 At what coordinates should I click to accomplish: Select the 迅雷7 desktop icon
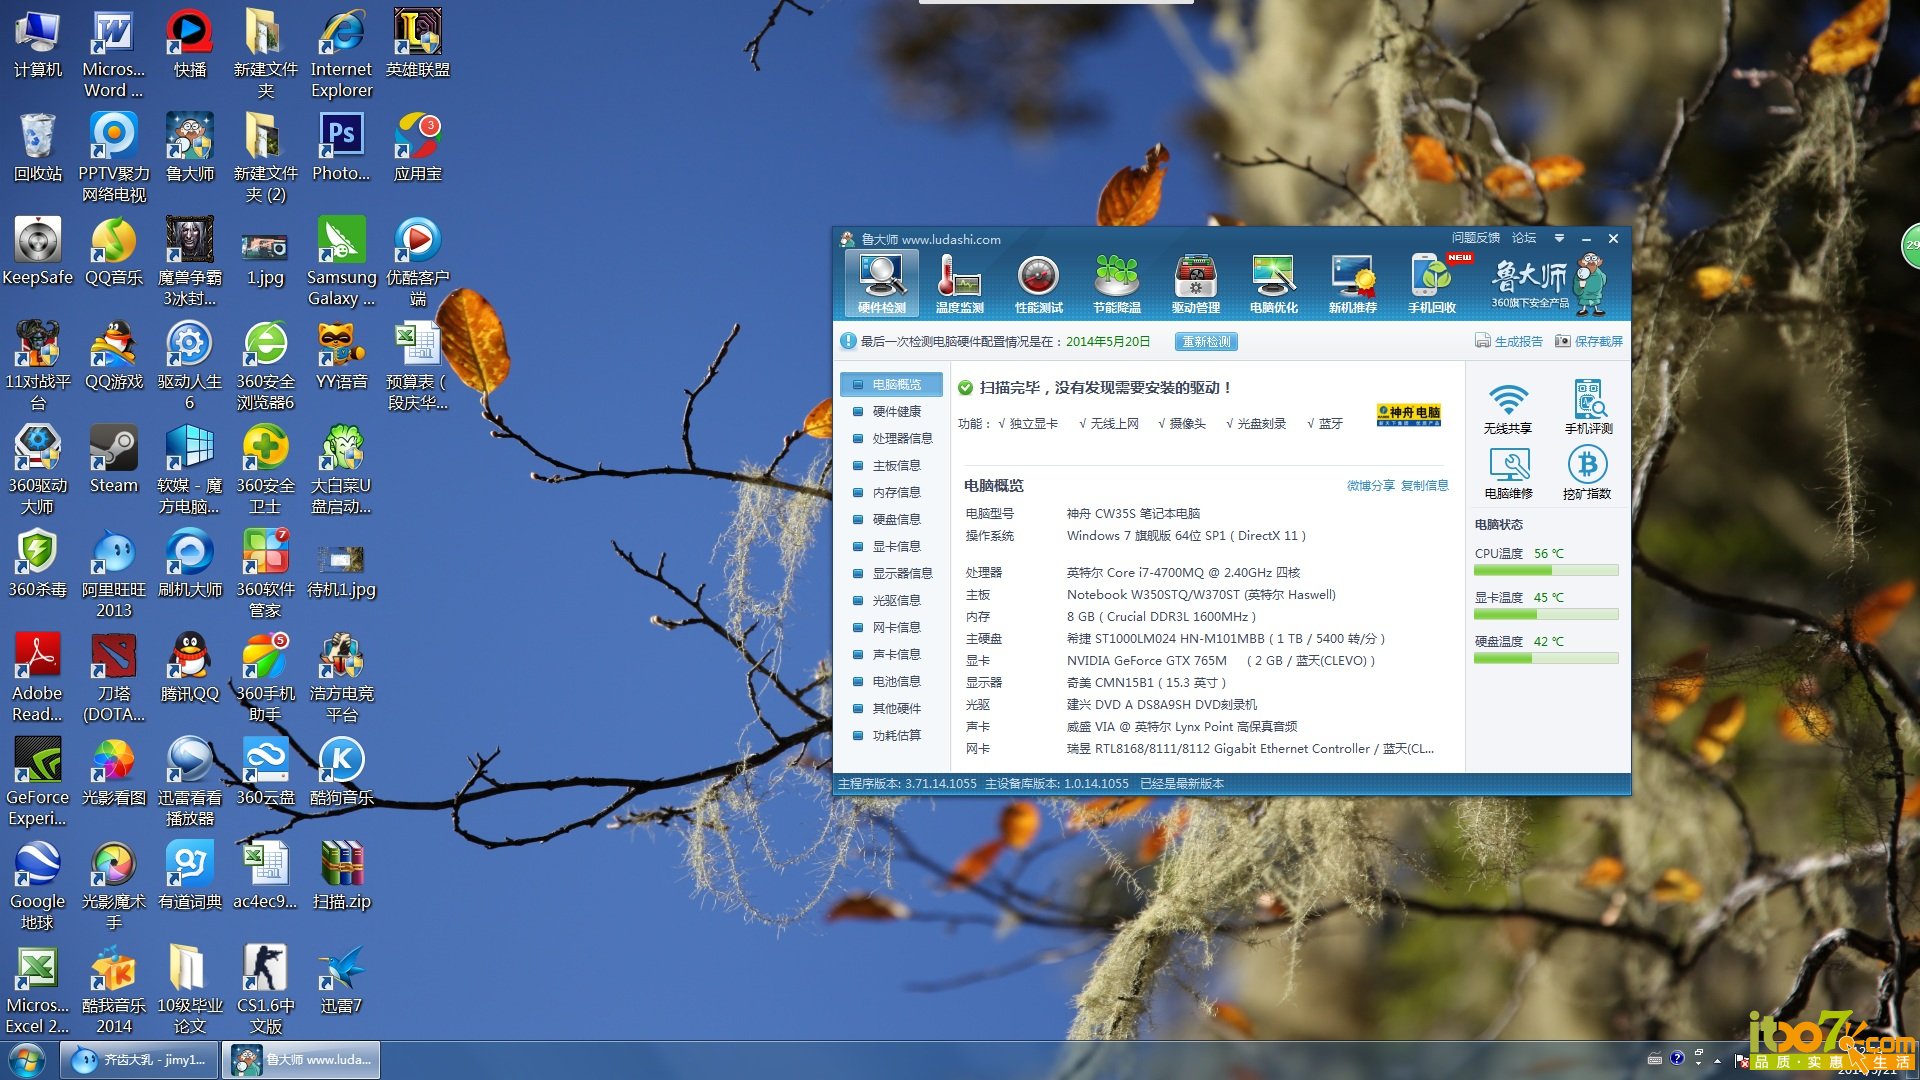point(342,980)
